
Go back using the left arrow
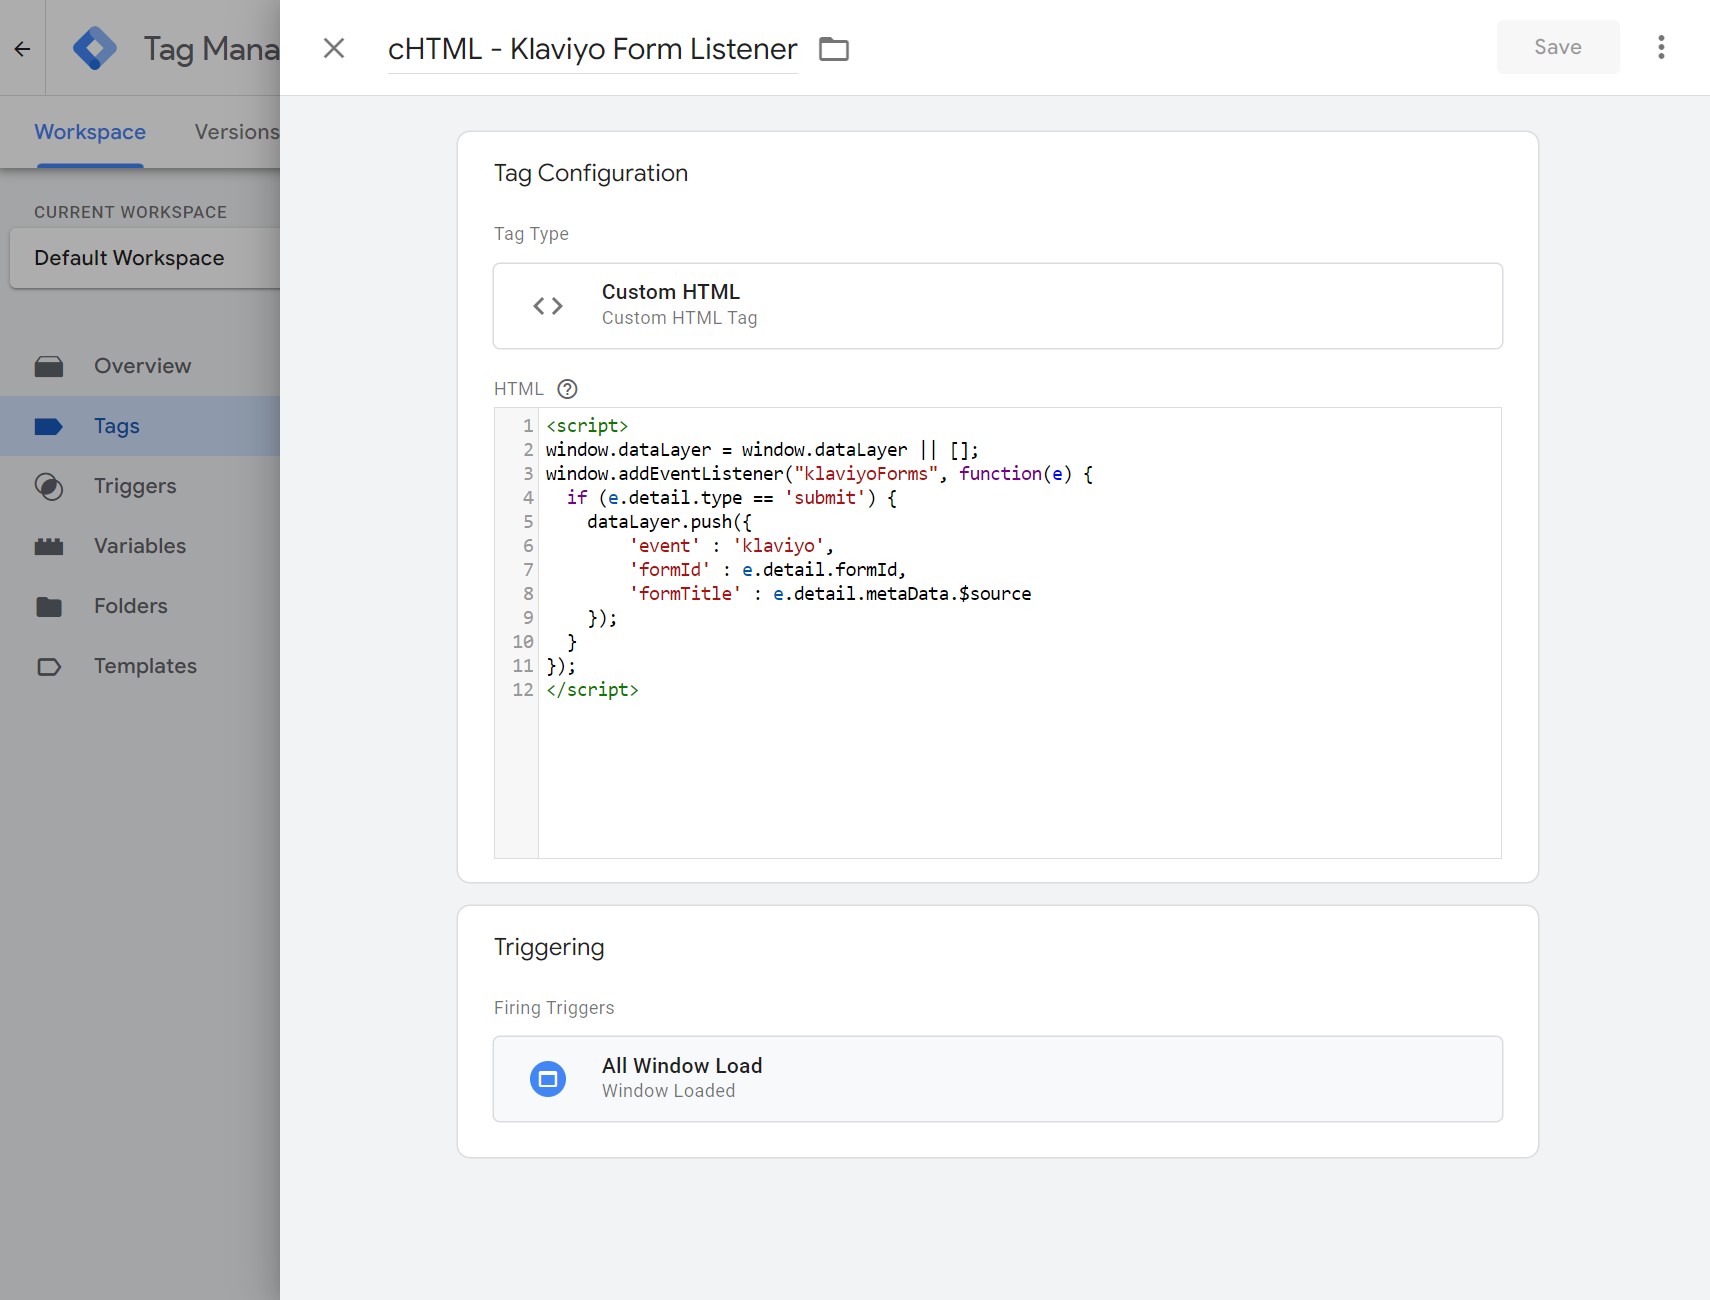coord(22,48)
